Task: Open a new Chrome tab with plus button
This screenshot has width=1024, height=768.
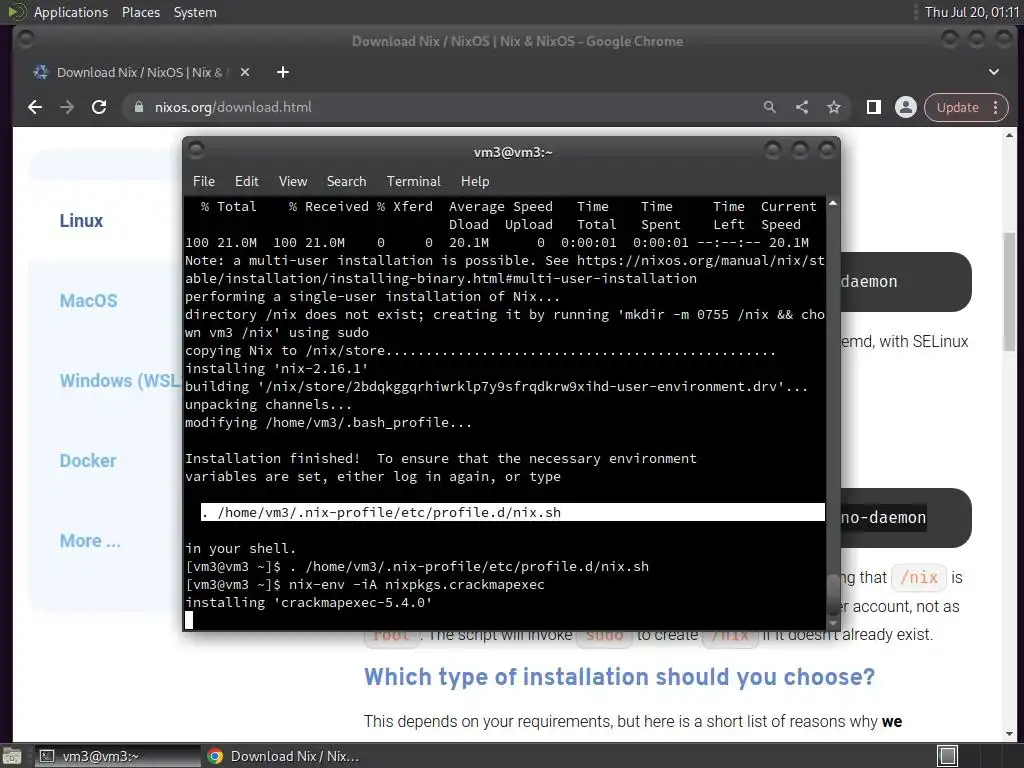Action: point(283,72)
